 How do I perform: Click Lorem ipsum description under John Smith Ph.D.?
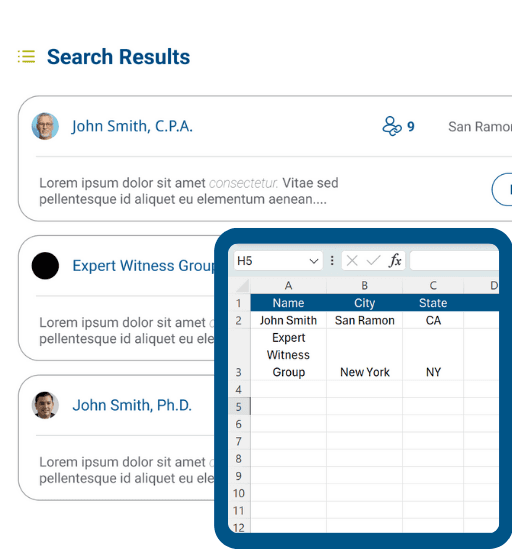(126, 470)
